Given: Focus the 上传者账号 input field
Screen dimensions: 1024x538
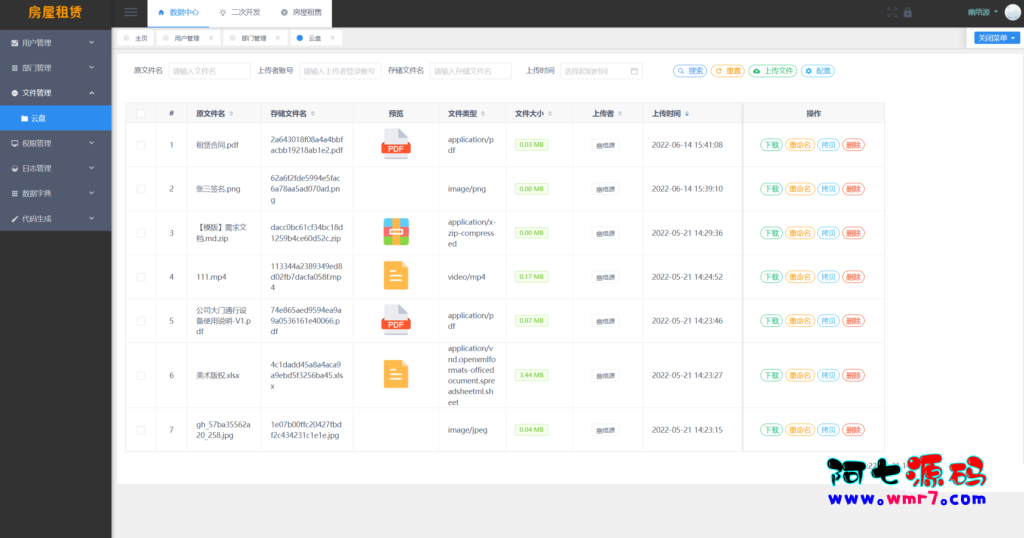Looking at the screenshot, I should click(x=340, y=71).
